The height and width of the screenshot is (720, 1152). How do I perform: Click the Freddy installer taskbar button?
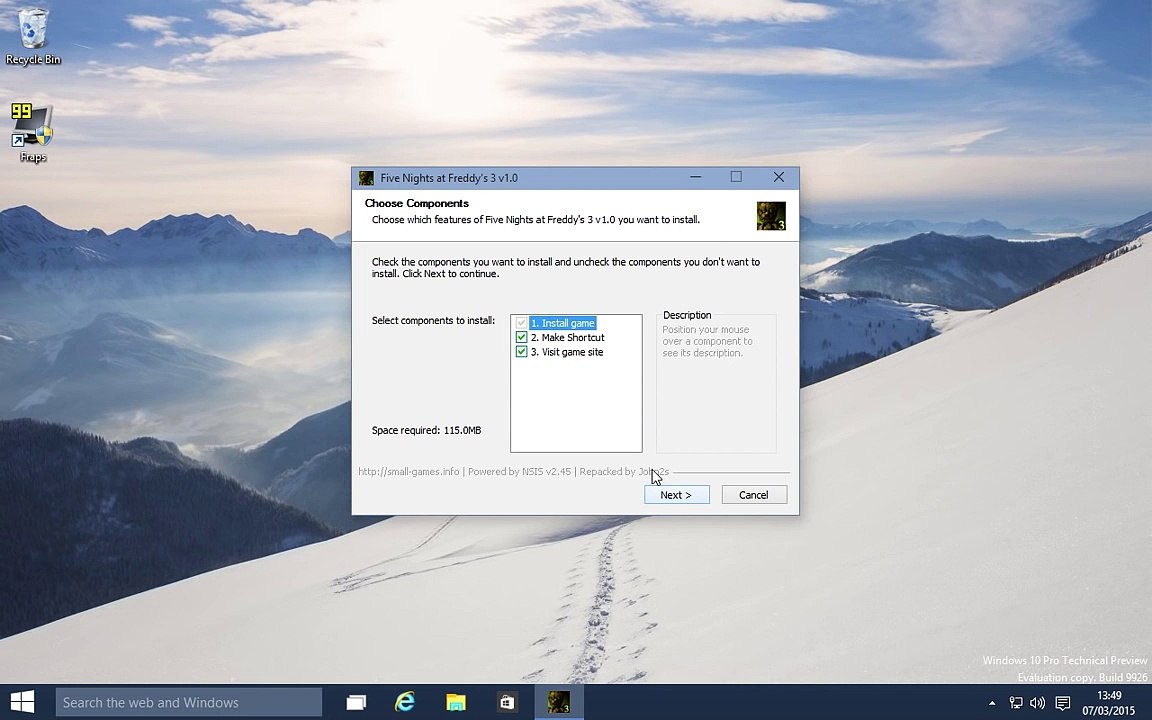558,702
